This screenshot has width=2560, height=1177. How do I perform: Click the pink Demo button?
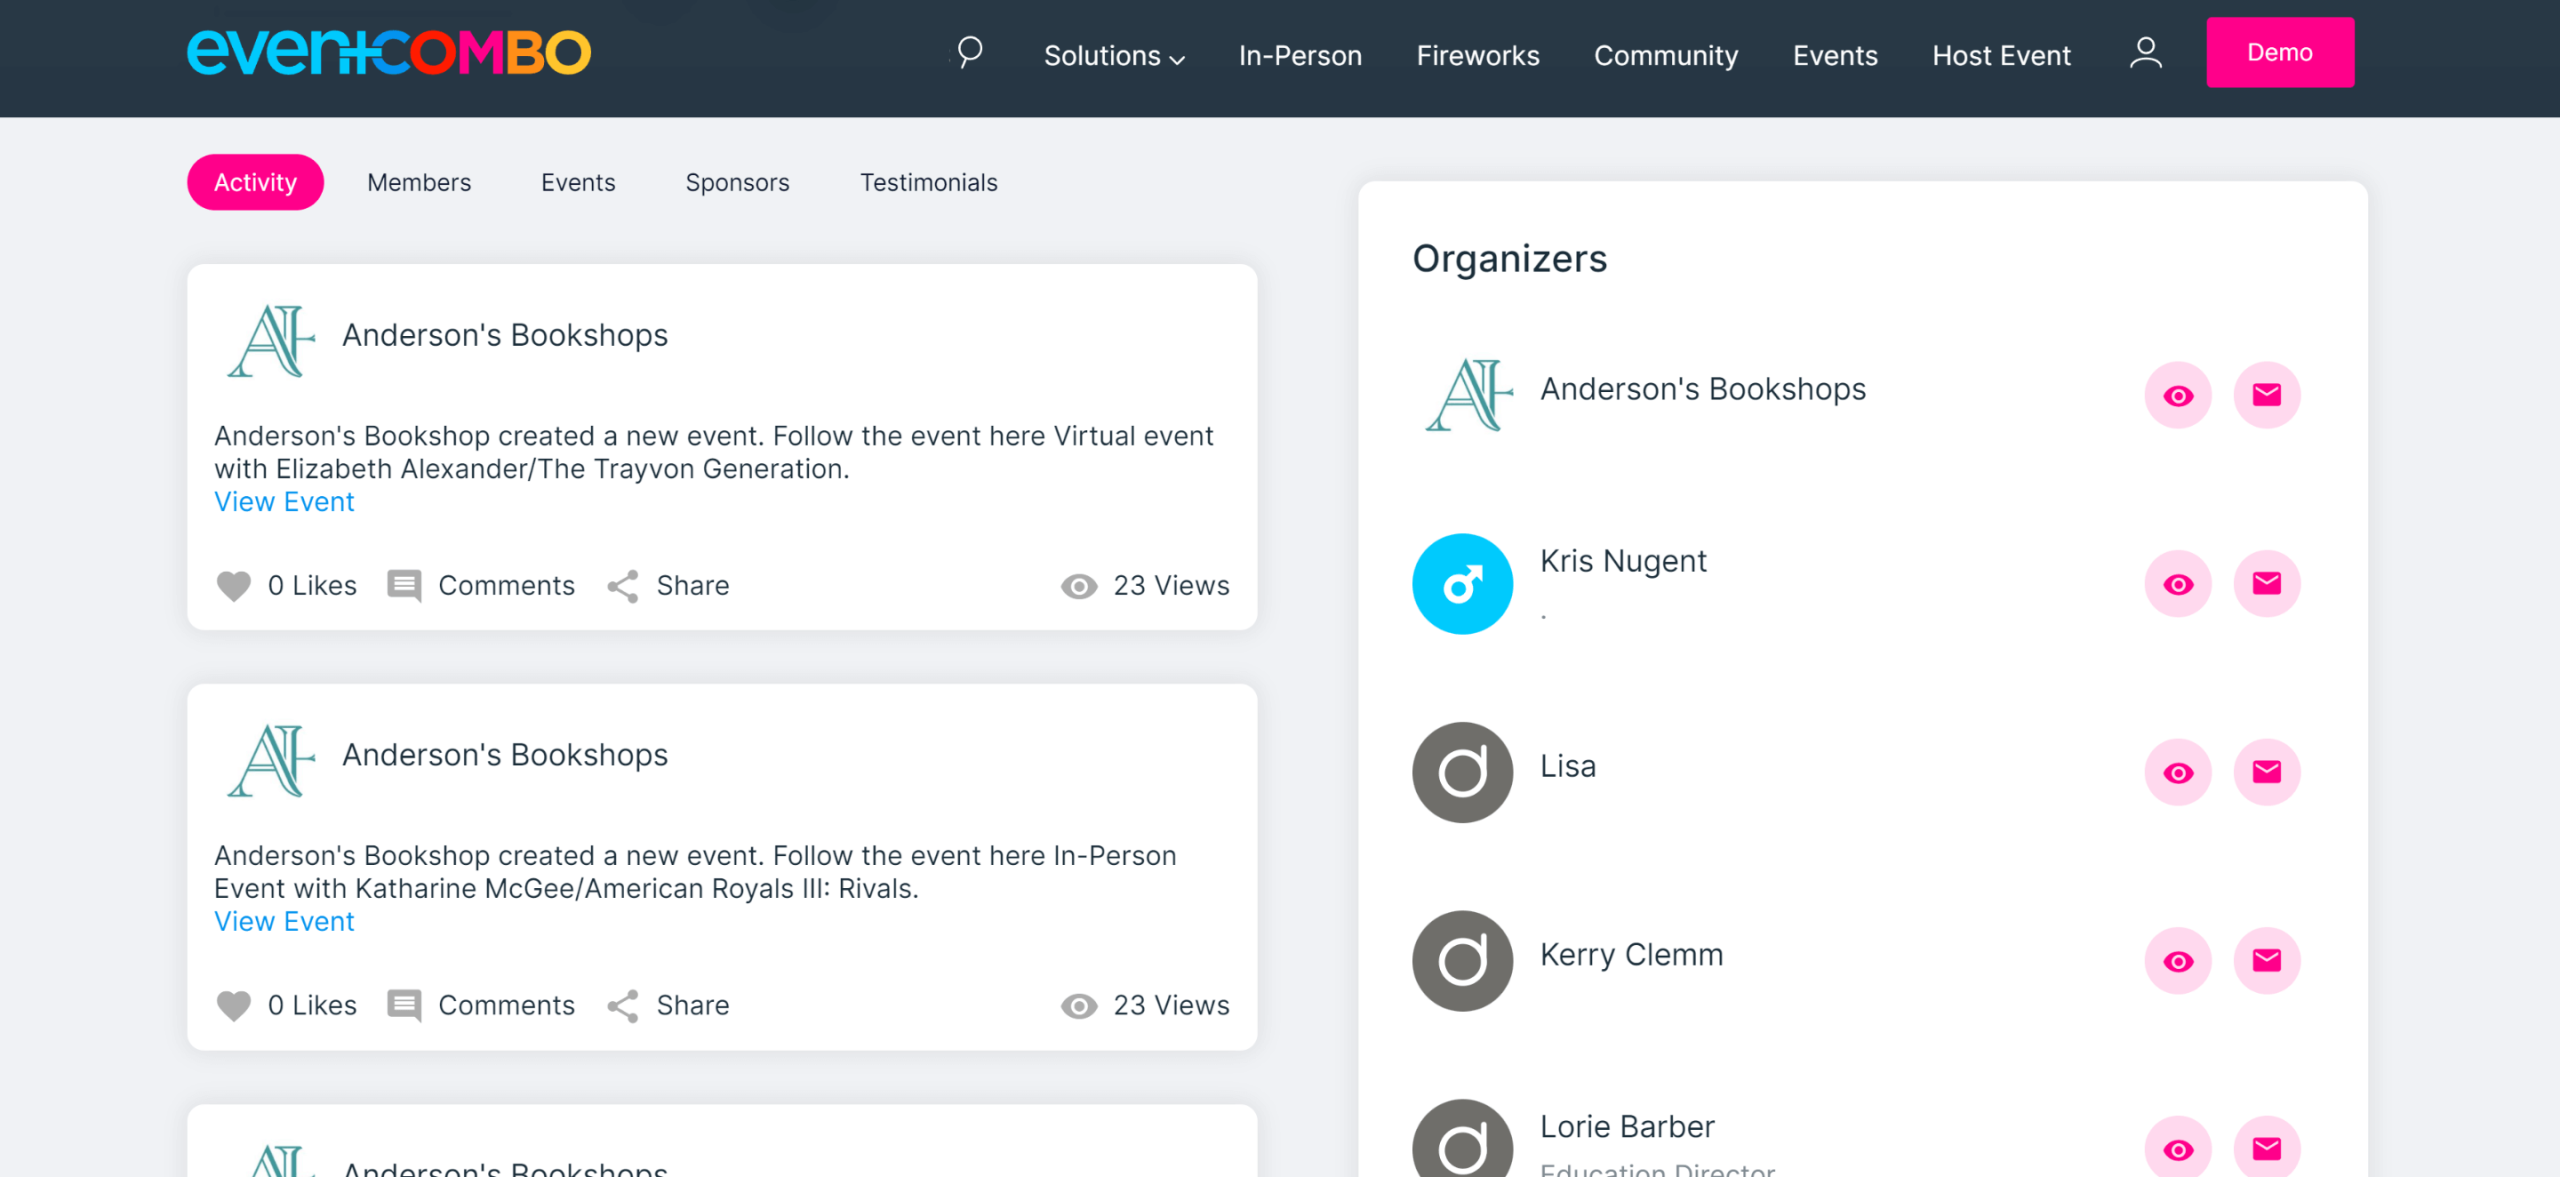[x=2279, y=52]
